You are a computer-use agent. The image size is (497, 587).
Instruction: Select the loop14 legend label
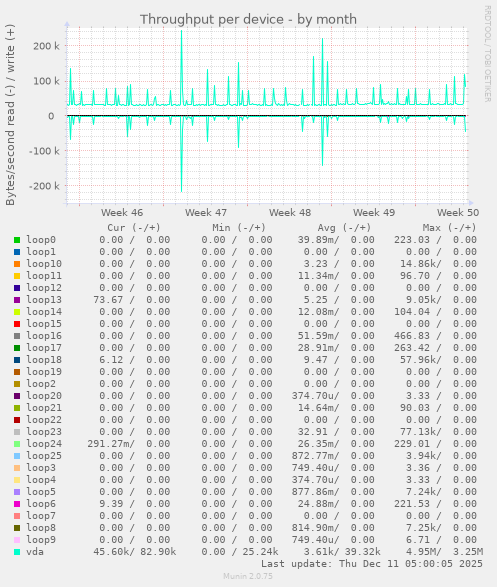point(44,311)
